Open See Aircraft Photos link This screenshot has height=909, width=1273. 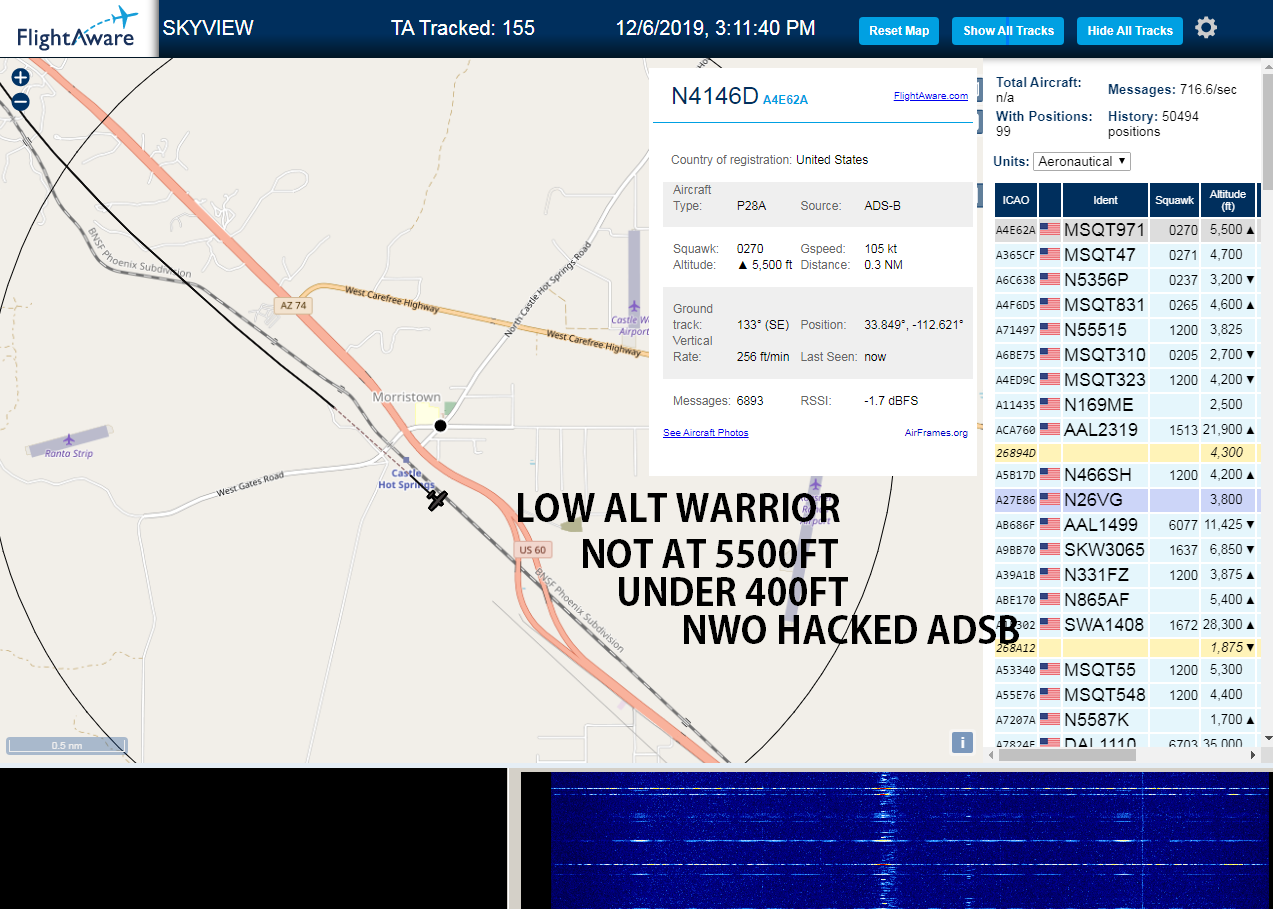705,433
